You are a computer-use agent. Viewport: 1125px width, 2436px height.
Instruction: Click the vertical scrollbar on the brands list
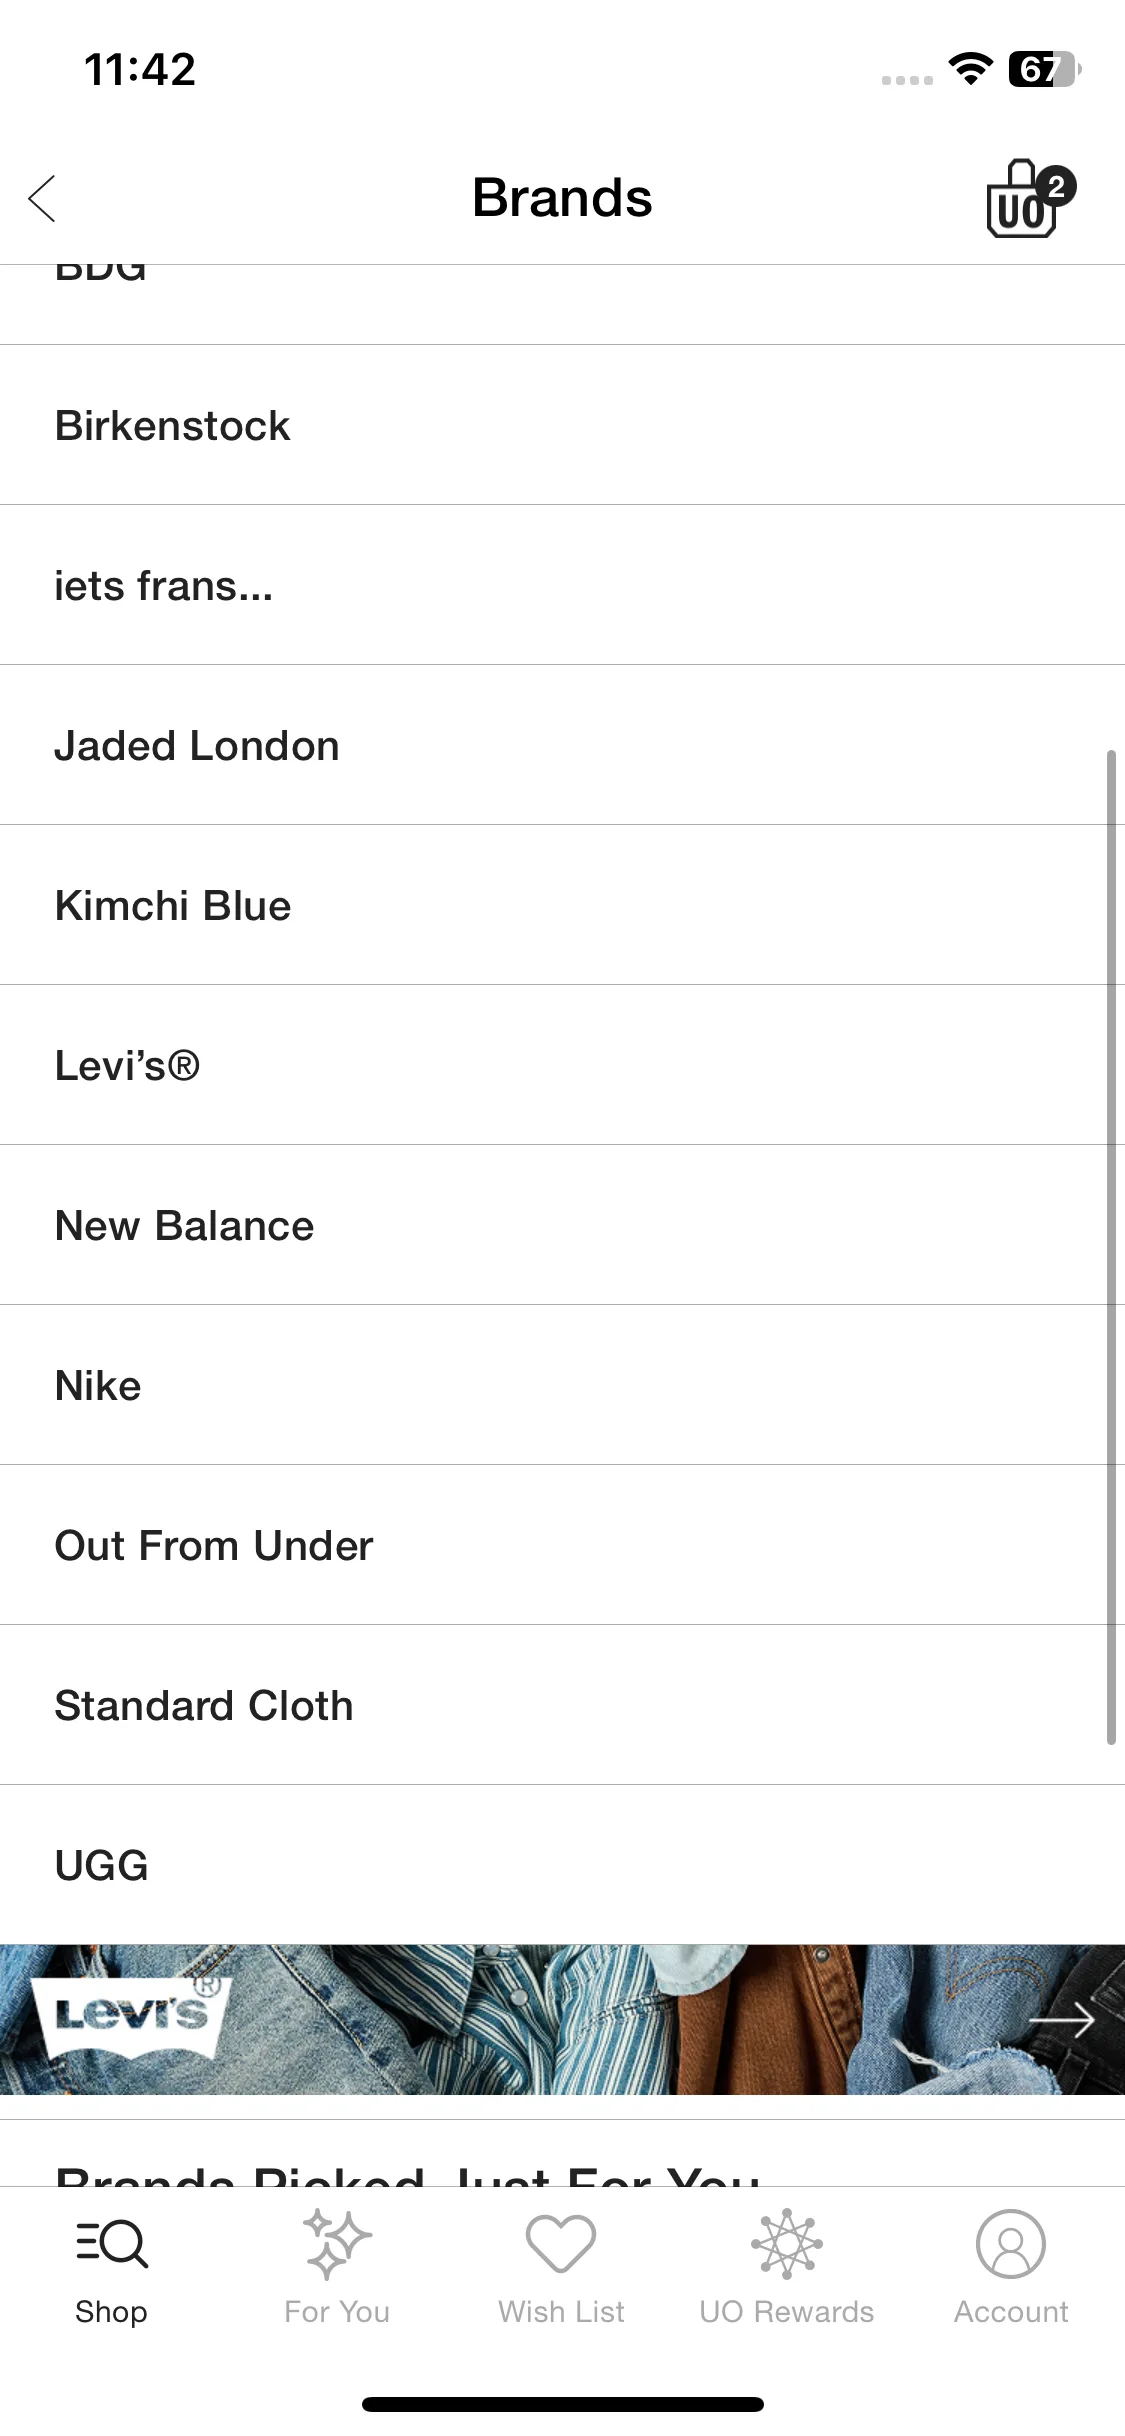(1111, 1247)
